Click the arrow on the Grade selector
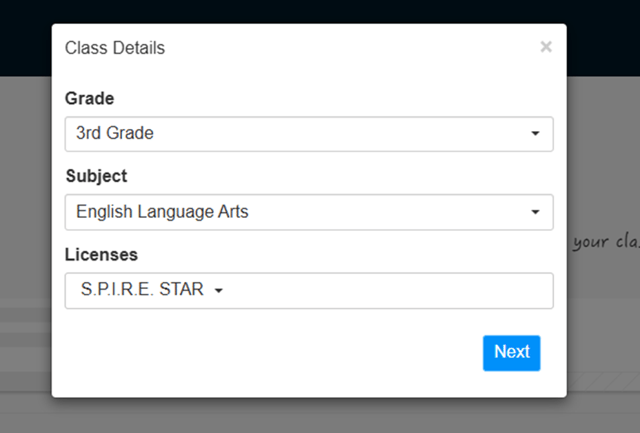 (535, 134)
